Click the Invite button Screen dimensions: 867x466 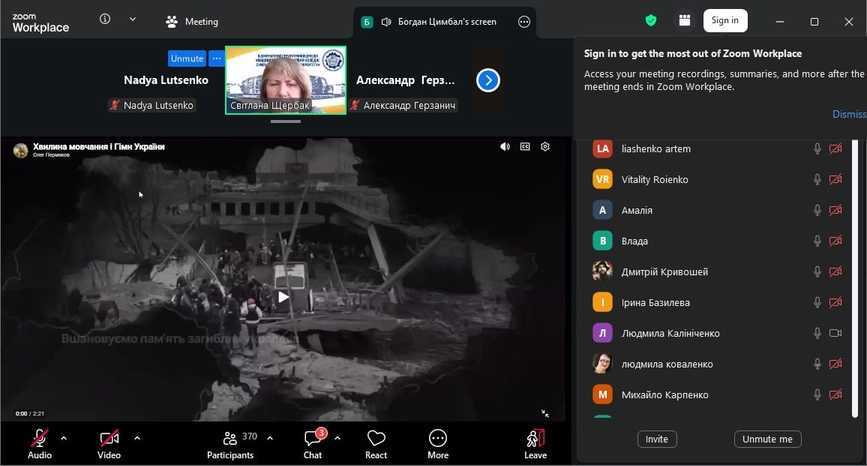(657, 439)
